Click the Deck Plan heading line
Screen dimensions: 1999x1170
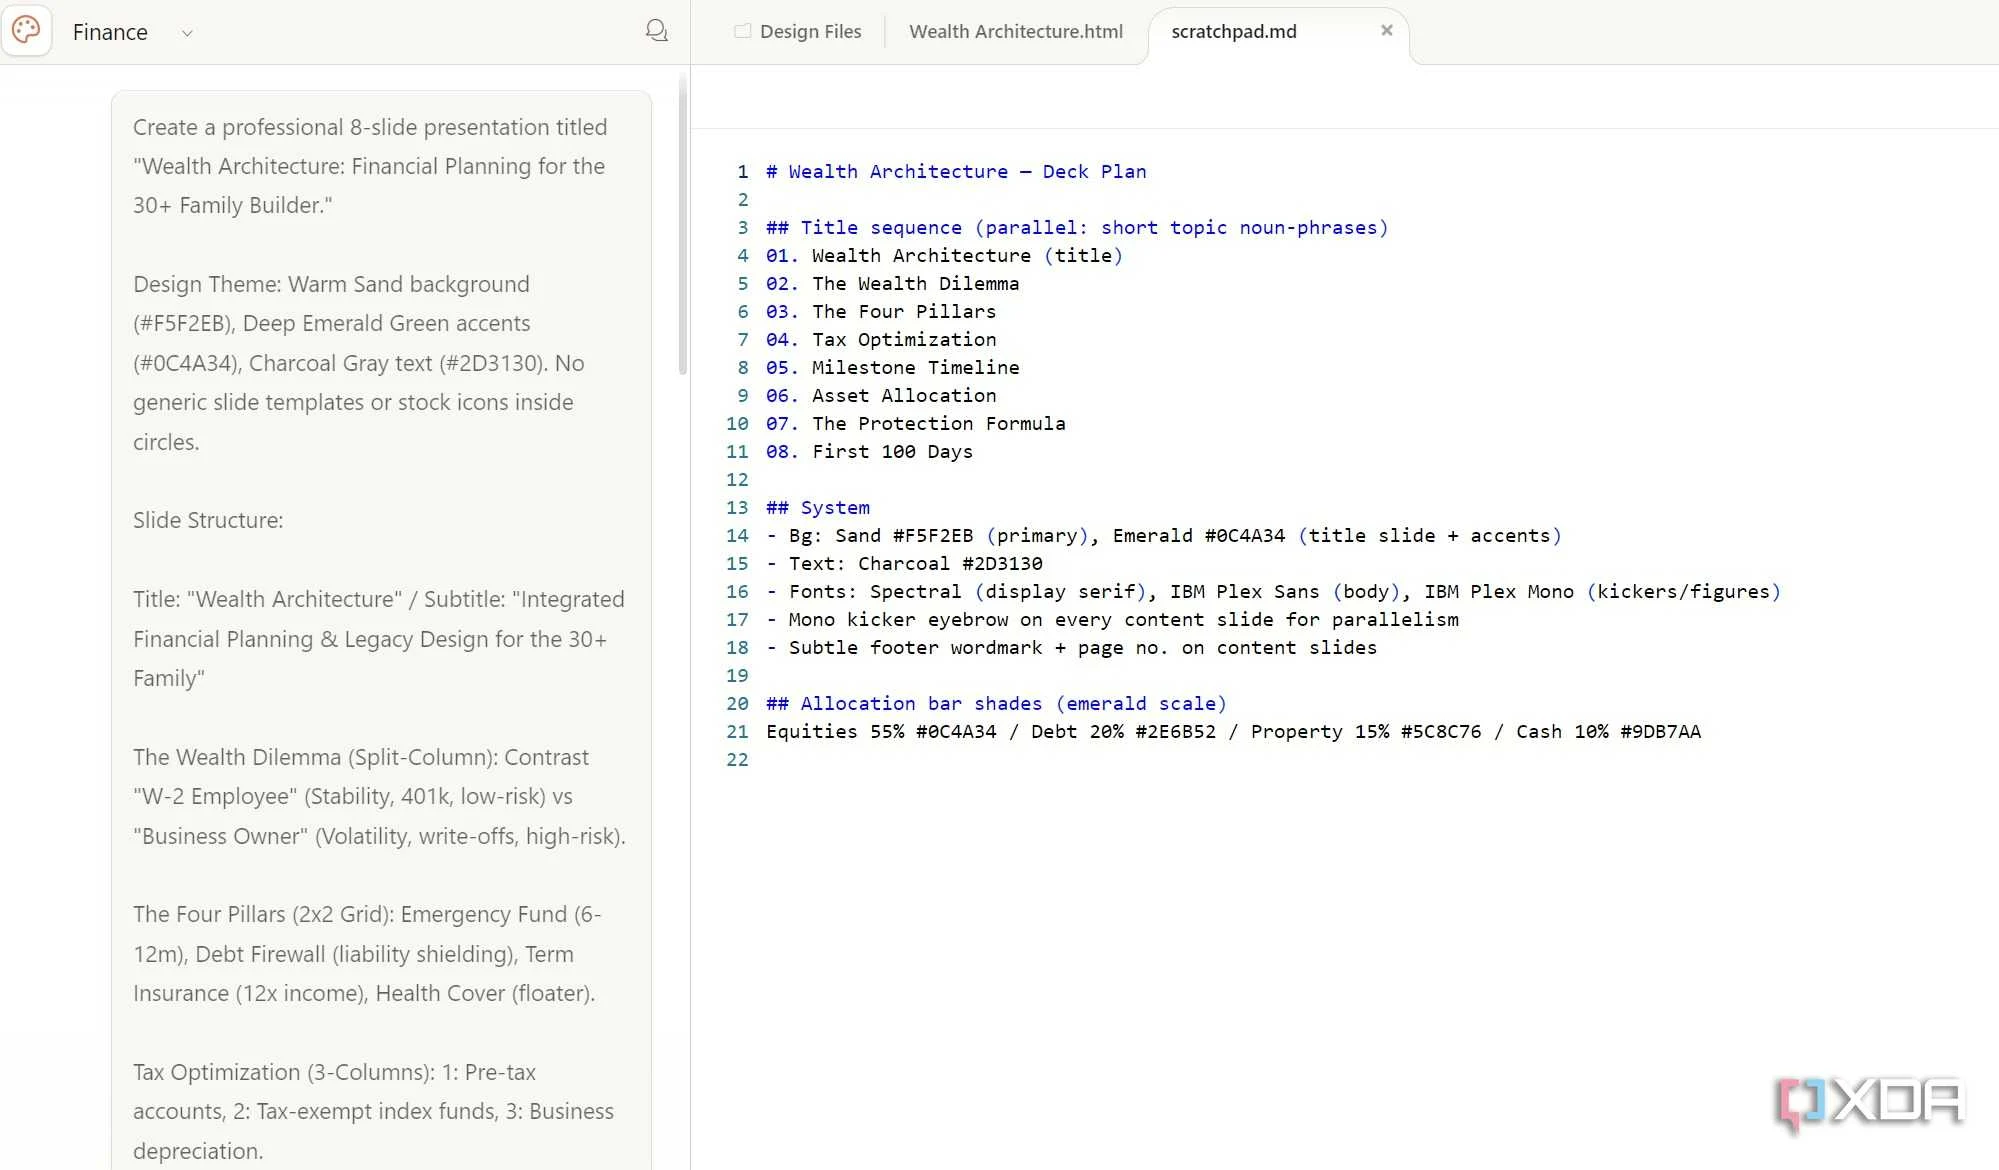[956, 171]
